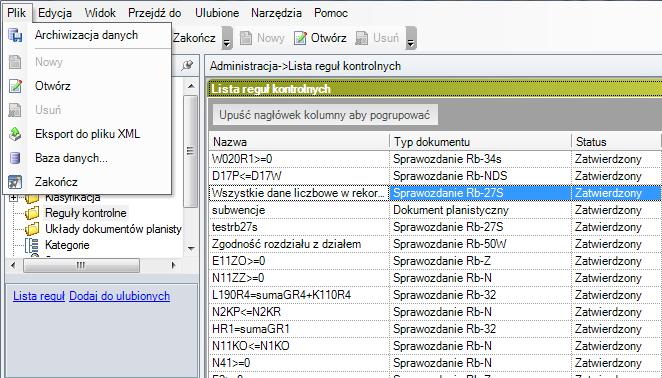Open the Edycja menu

pos(55,13)
